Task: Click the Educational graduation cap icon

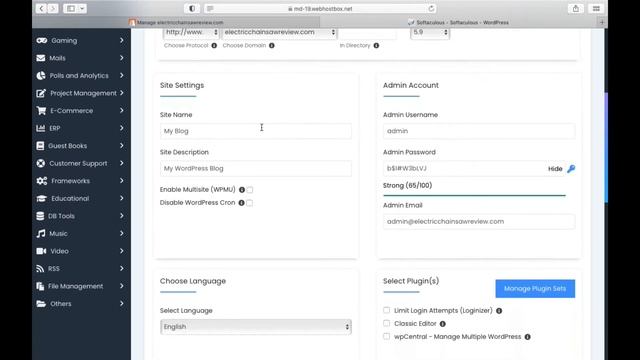Action: pos(41,198)
